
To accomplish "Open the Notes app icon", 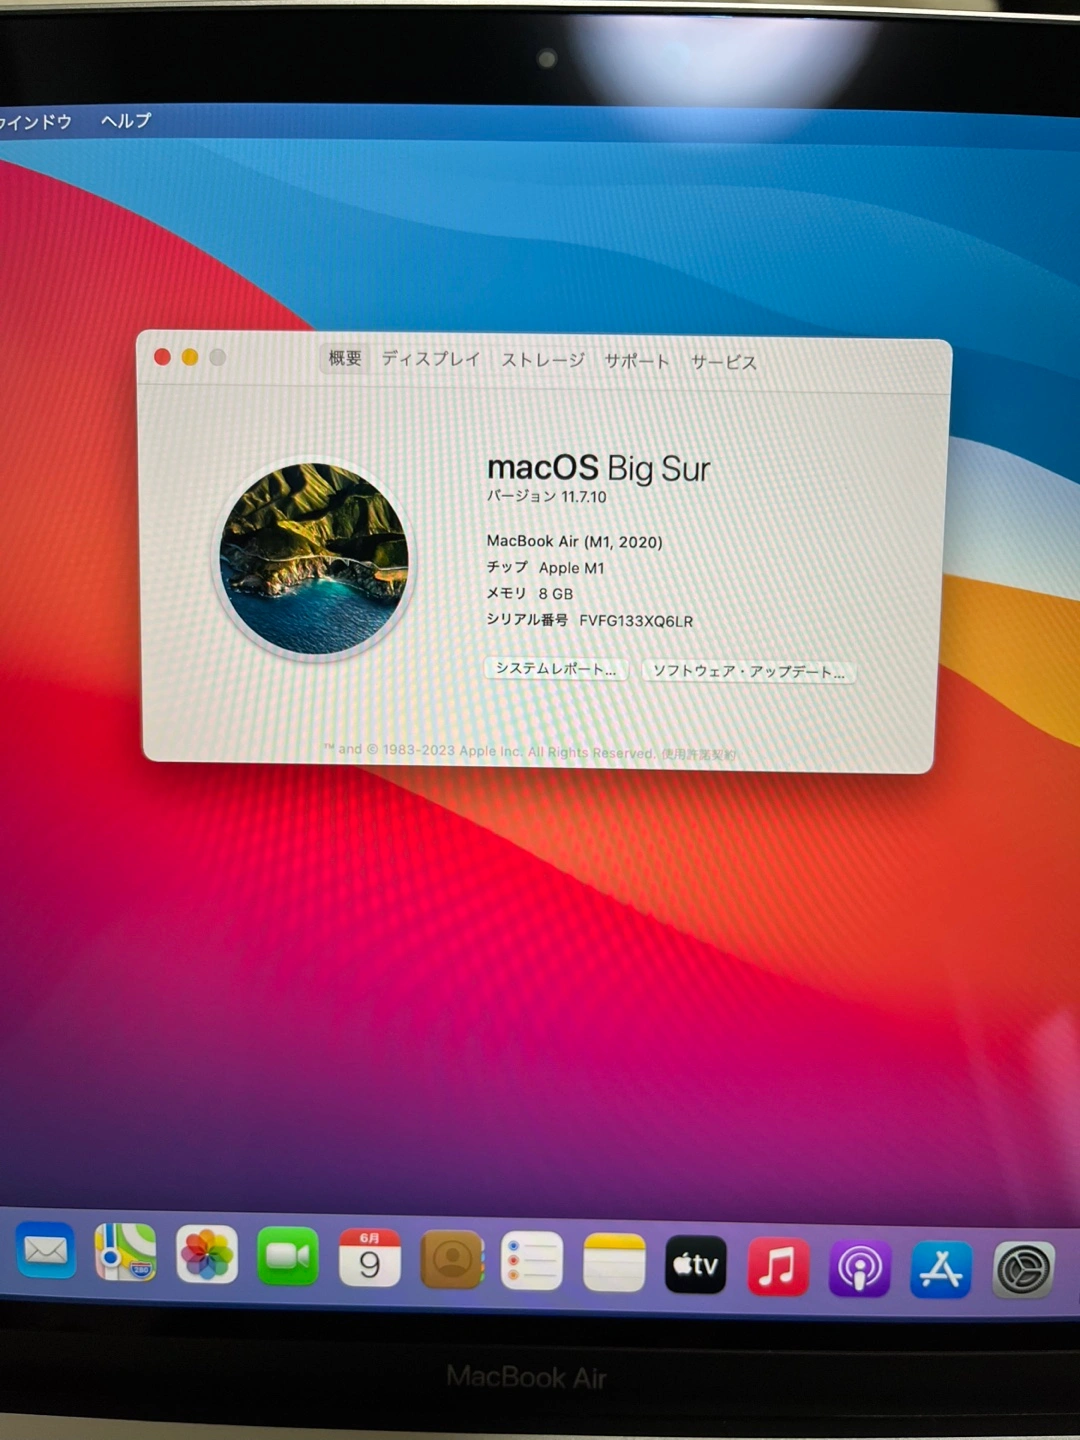I will (614, 1262).
